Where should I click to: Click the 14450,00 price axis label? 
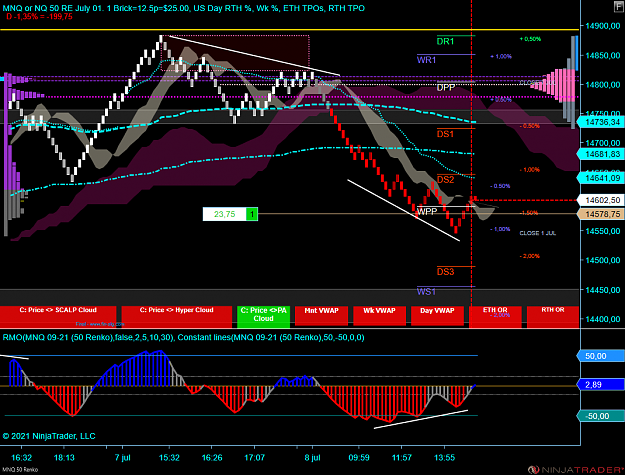click(x=603, y=290)
